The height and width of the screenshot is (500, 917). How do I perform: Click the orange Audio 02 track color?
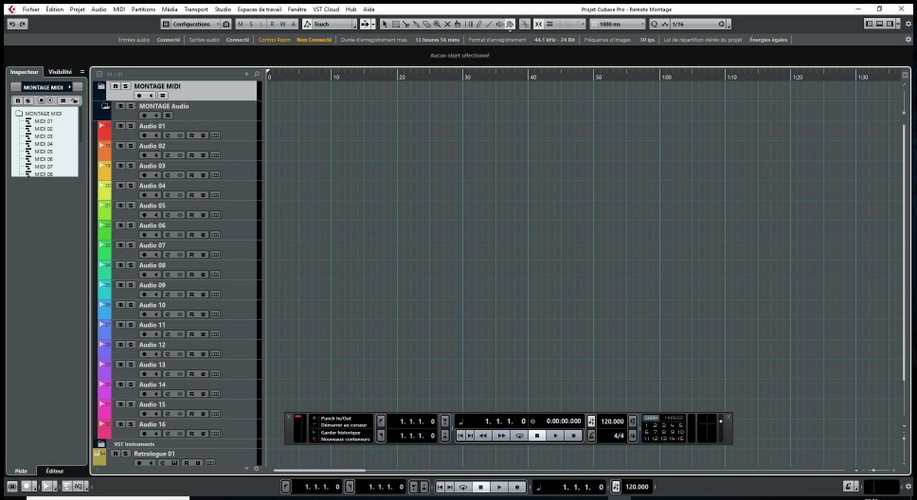click(x=104, y=151)
